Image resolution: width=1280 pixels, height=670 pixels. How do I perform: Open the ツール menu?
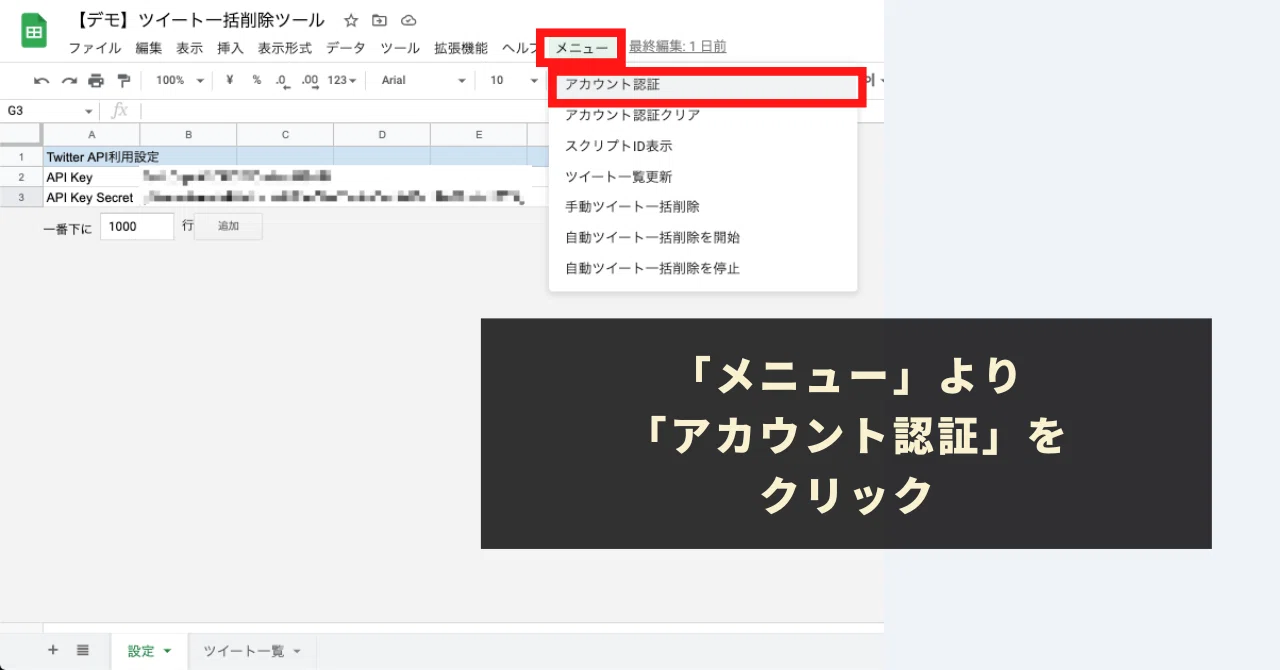point(400,47)
